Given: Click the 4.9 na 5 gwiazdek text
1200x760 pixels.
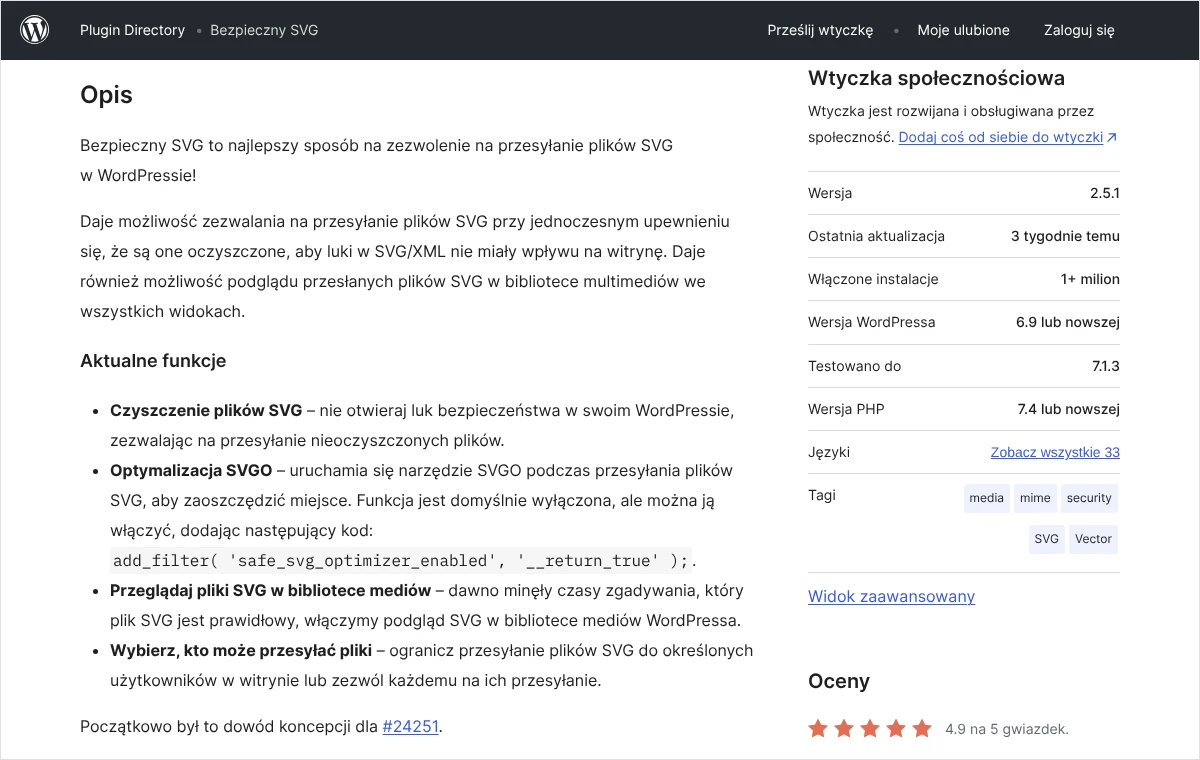Looking at the screenshot, I should click(1007, 729).
